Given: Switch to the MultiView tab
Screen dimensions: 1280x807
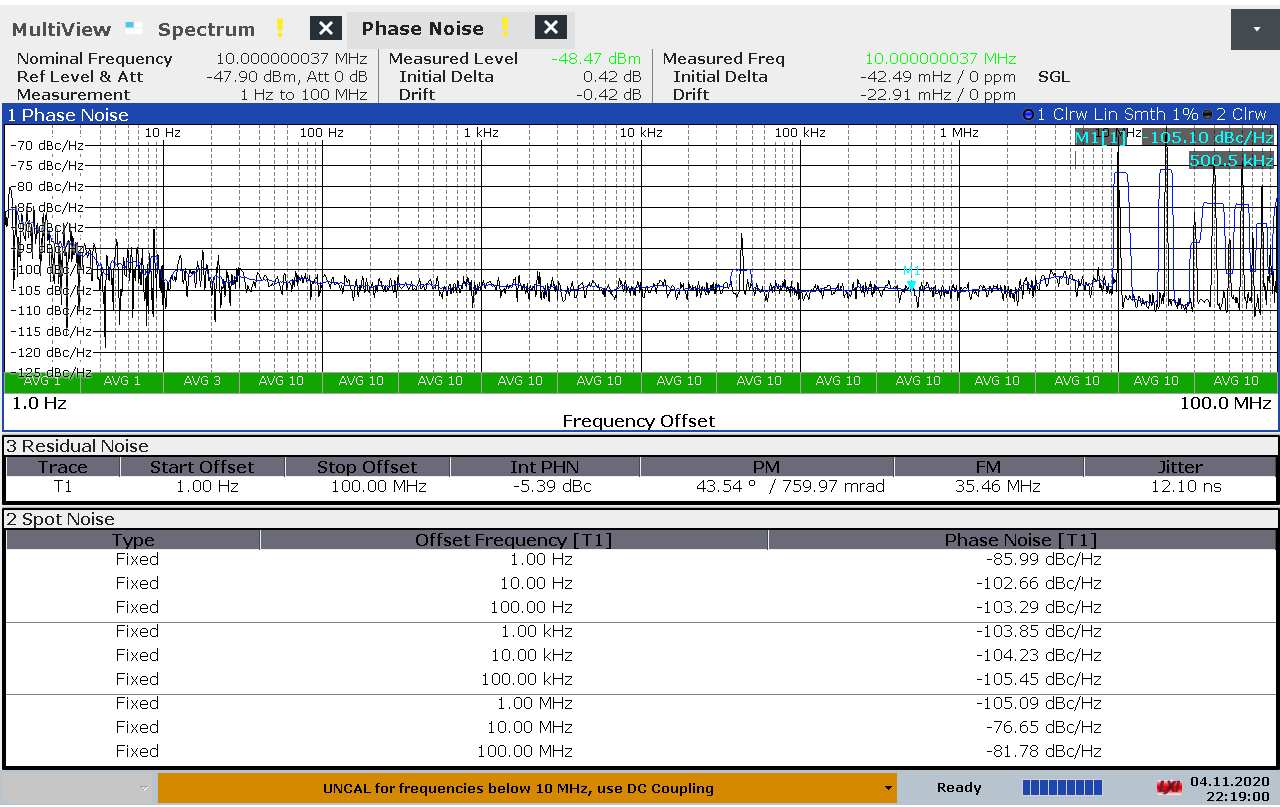Looking at the screenshot, I should (x=61, y=29).
